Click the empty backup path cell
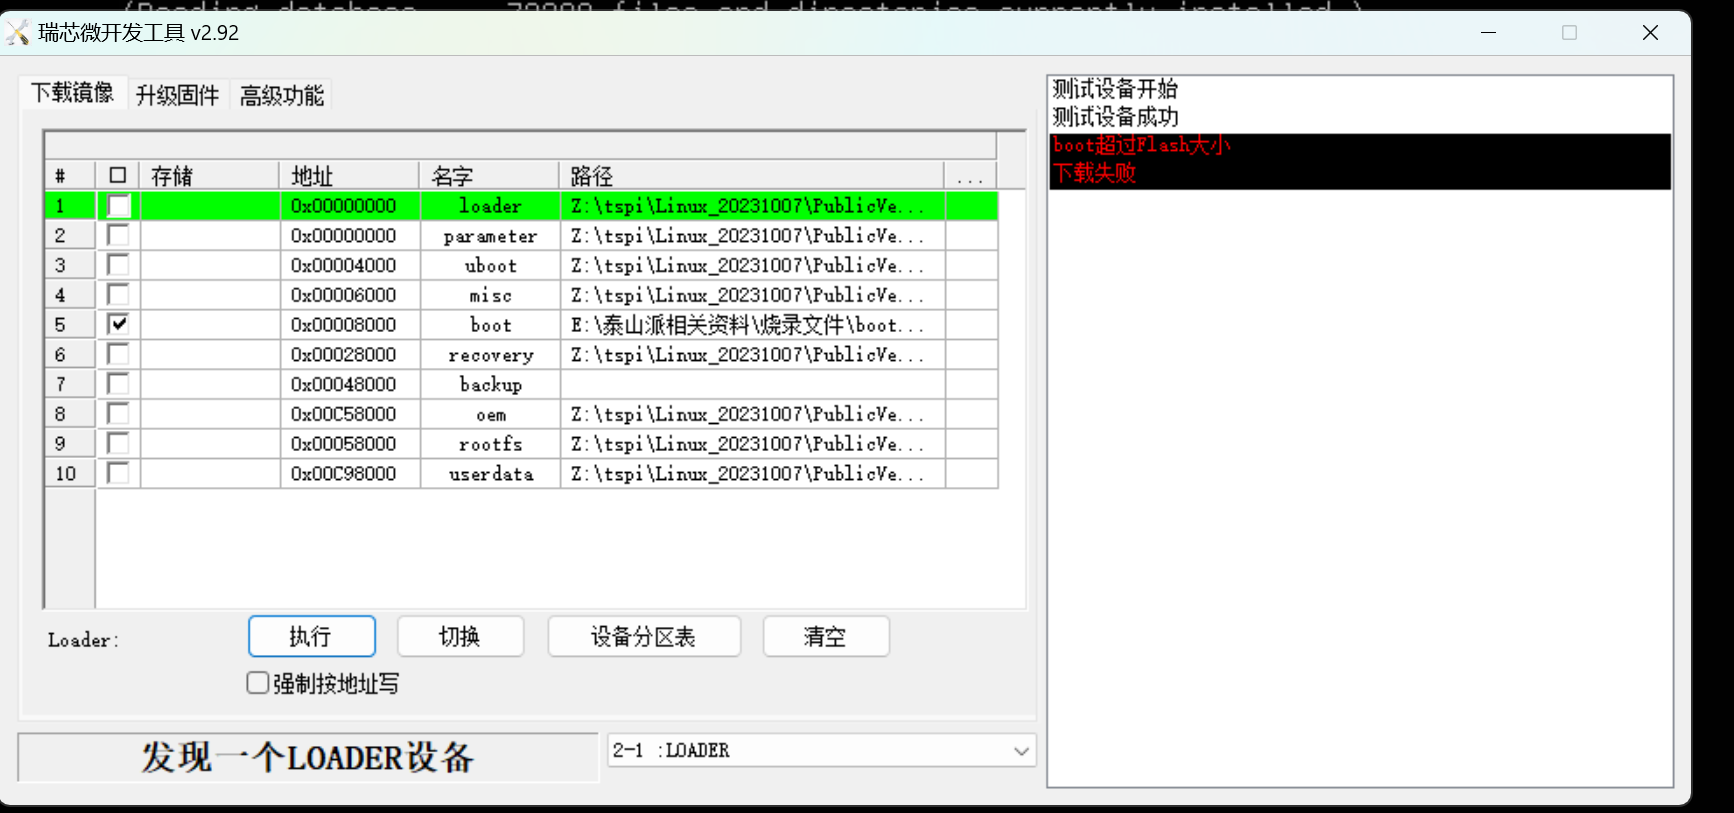 tap(750, 385)
